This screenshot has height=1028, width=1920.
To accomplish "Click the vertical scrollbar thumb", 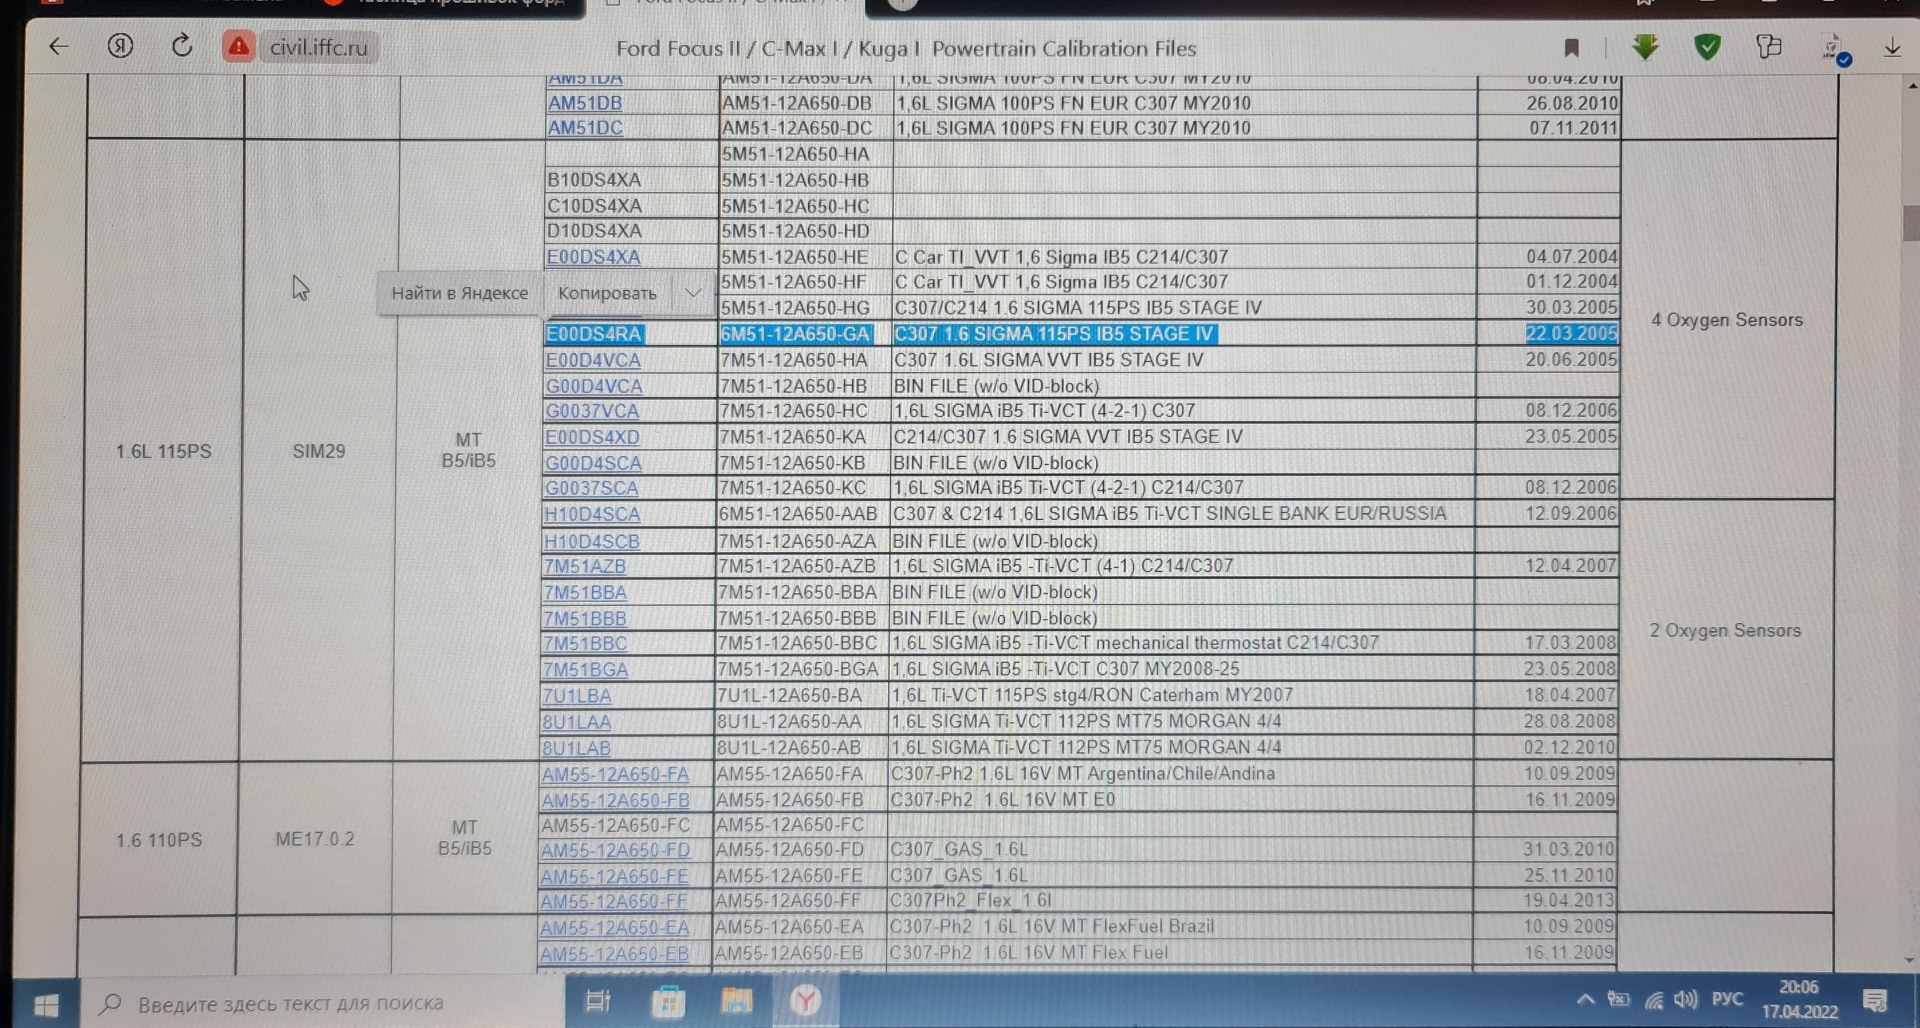I will (x=1911, y=223).
